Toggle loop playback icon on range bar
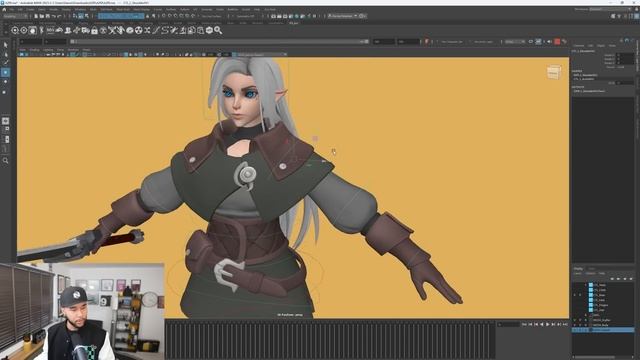640x360 pixels. (x=531, y=42)
